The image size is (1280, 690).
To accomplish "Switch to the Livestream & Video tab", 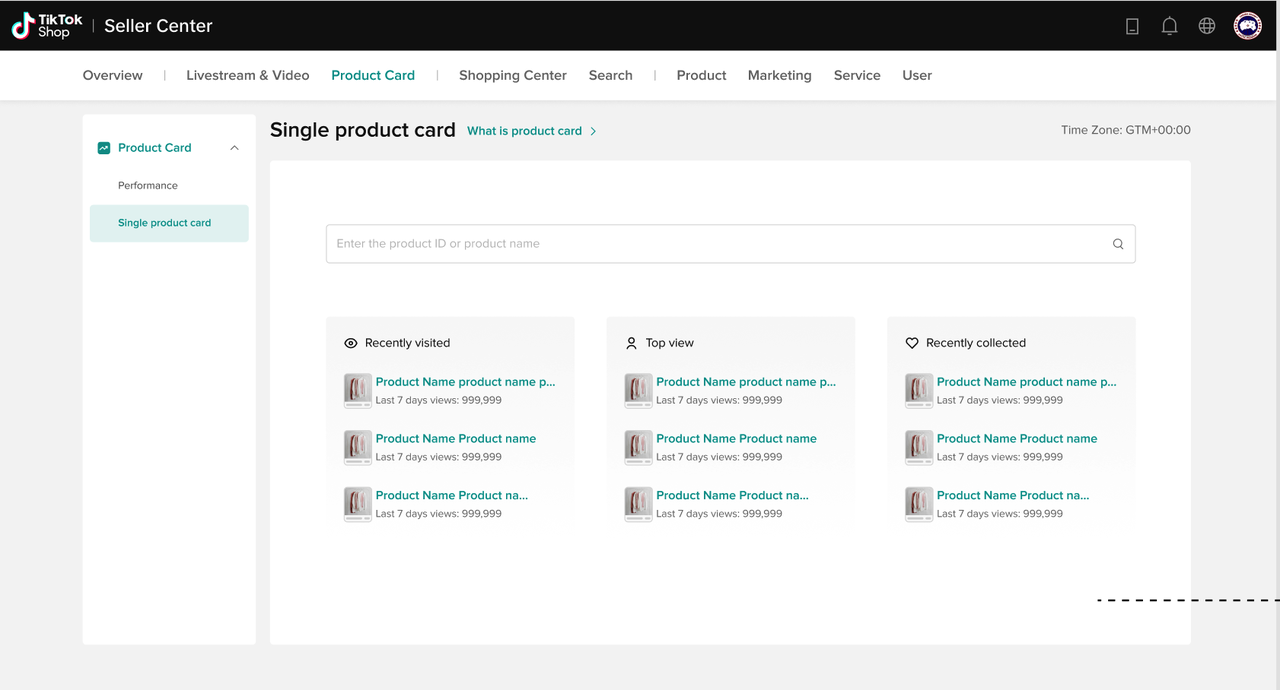I will click(x=247, y=75).
